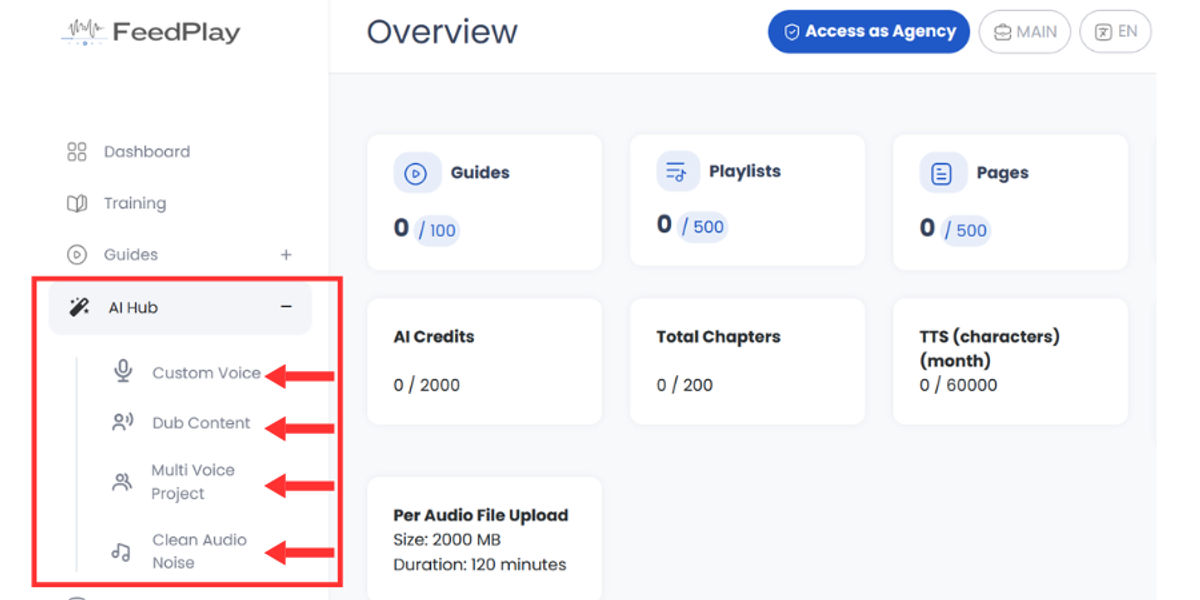Open the EN language selector
Screen dimensions: 1200x600
[1116, 32]
